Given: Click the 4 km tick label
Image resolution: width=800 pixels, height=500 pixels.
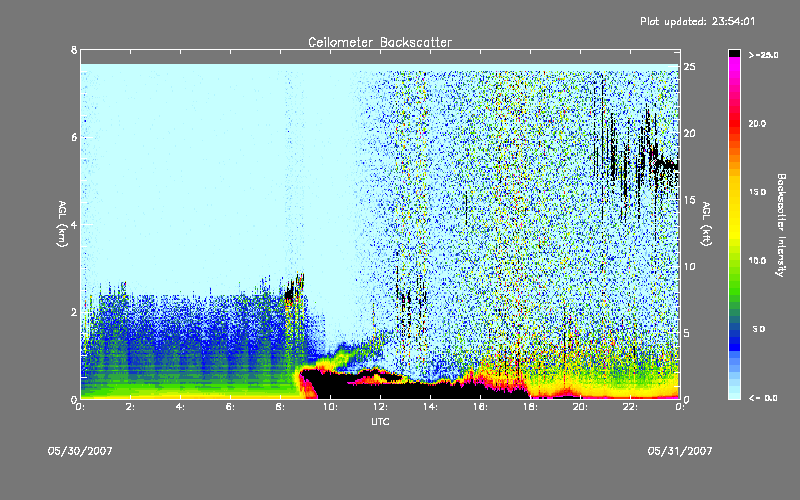Looking at the screenshot, I should tap(74, 224).
